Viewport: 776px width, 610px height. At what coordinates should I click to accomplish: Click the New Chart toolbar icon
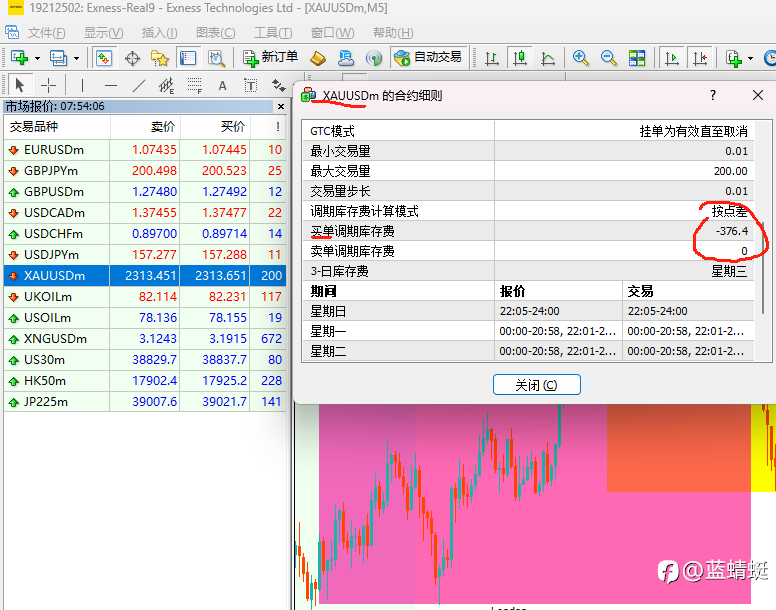click(x=19, y=58)
